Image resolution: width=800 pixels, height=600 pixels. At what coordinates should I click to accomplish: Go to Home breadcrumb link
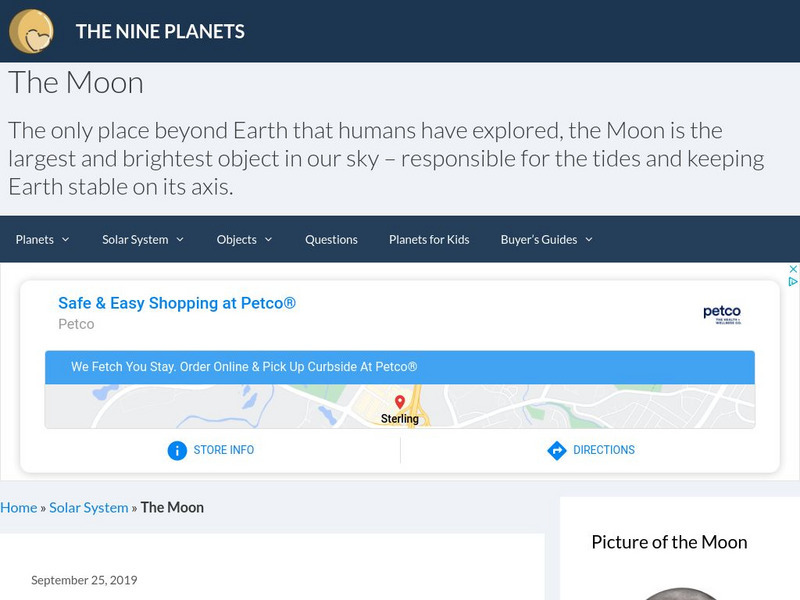pyautogui.click(x=18, y=507)
